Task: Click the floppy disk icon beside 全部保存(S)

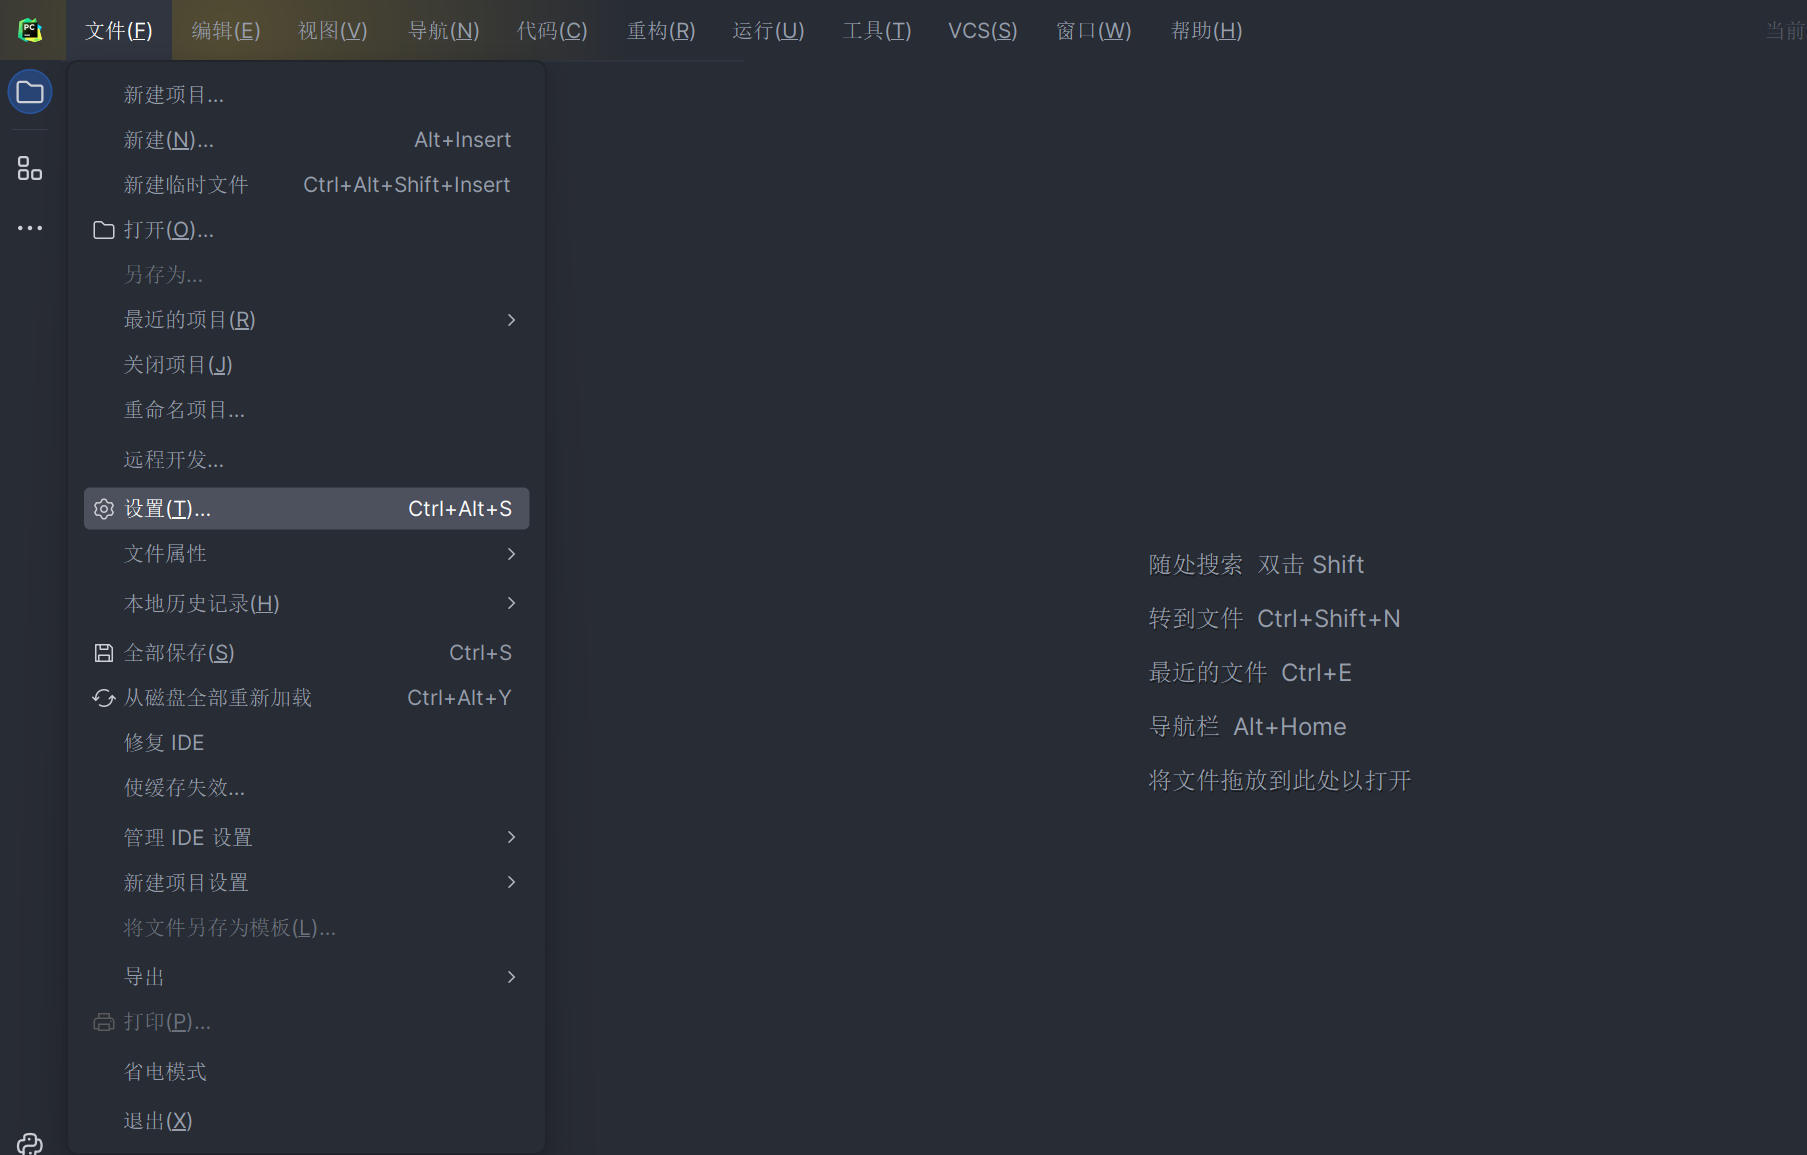Action: [104, 653]
